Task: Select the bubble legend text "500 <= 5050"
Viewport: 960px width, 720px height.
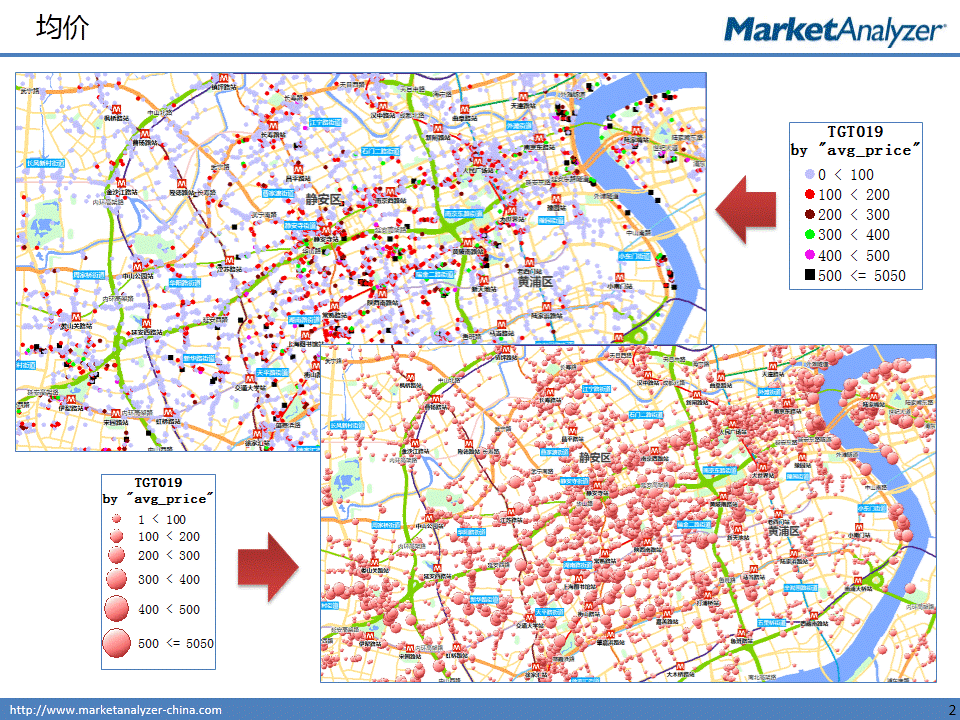Action: (x=176, y=643)
